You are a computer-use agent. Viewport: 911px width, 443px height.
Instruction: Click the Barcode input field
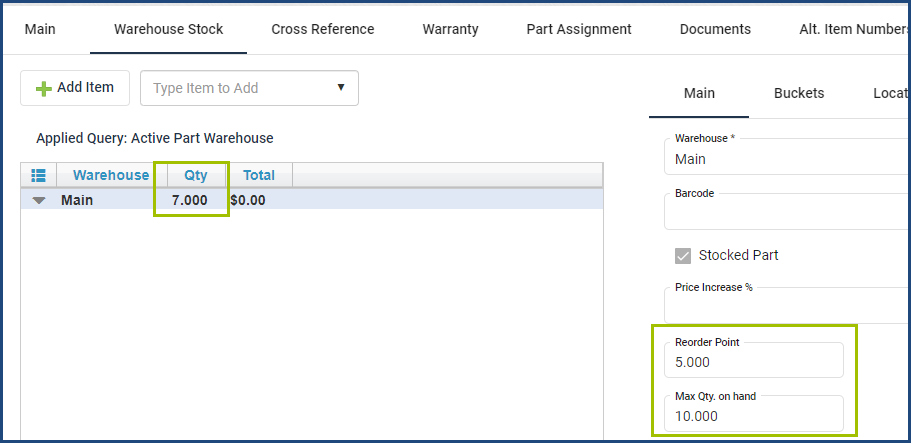tap(787, 211)
